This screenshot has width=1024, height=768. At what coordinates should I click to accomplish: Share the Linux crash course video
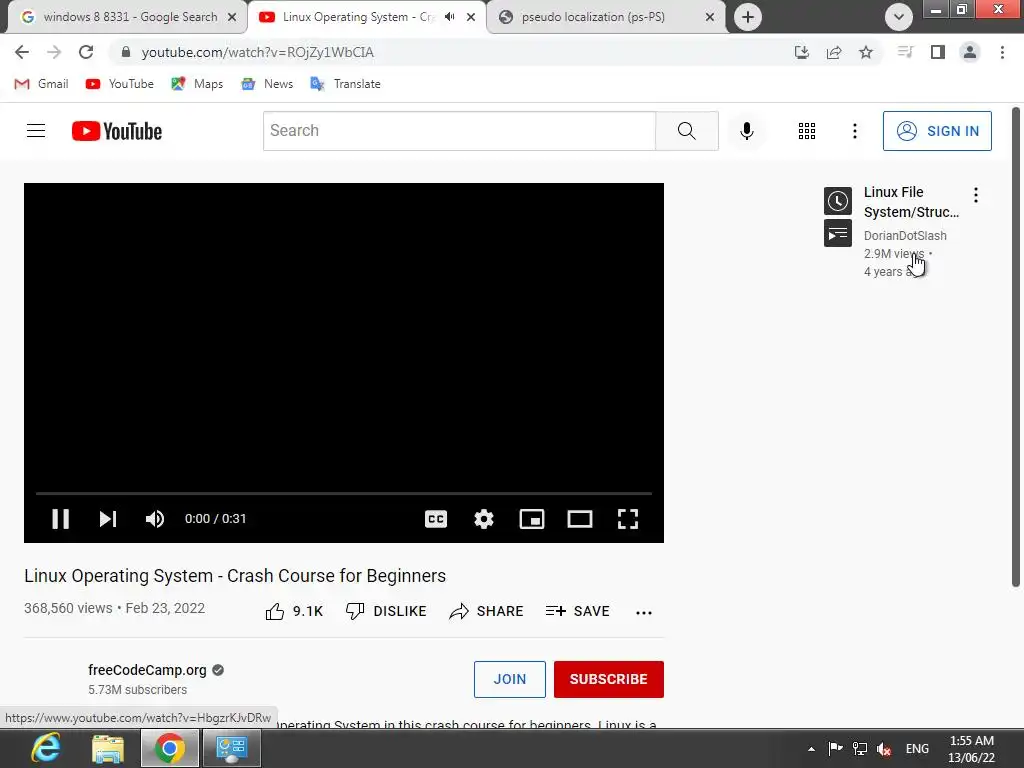pyautogui.click(x=487, y=611)
